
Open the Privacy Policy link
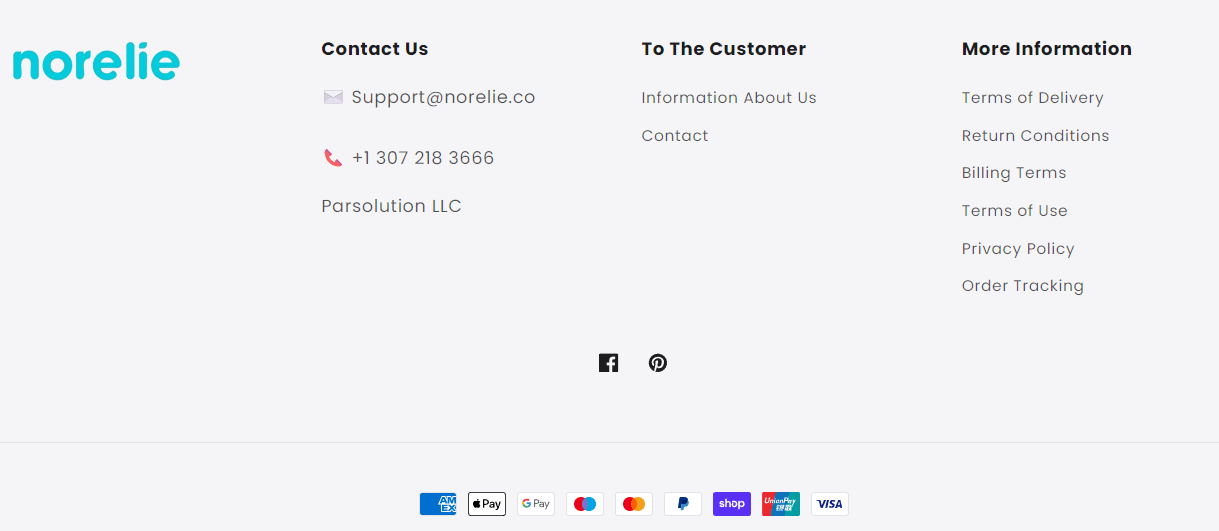1018,249
